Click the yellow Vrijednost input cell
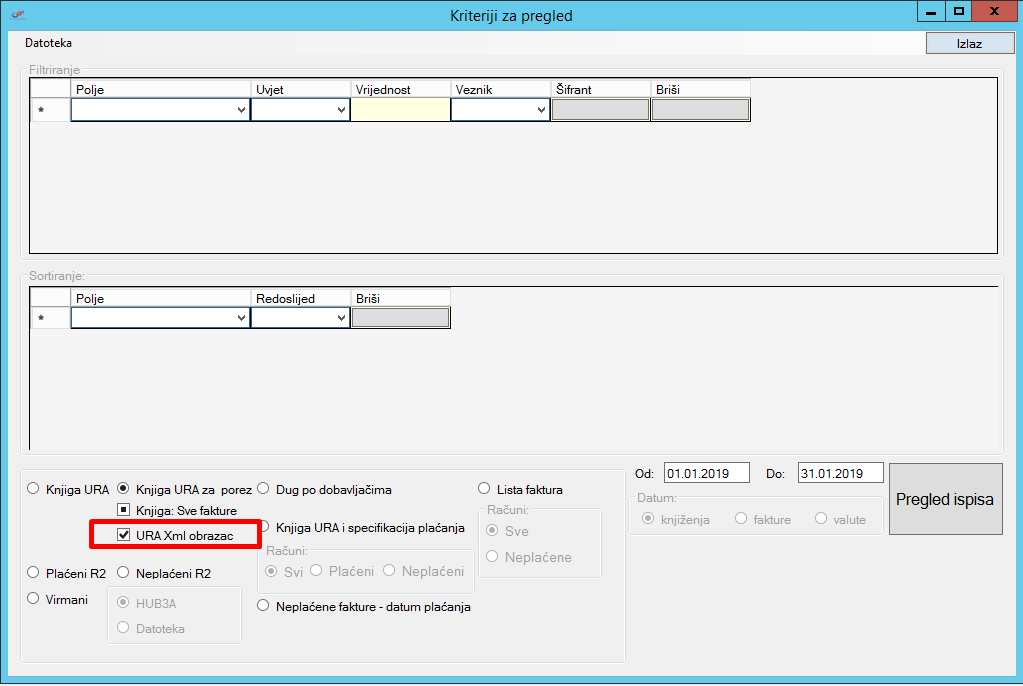 tap(400, 110)
